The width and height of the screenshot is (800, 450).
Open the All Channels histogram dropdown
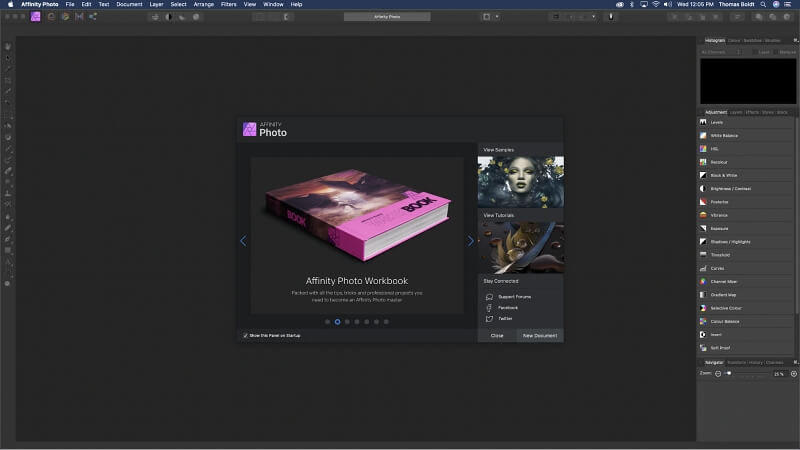(x=720, y=52)
